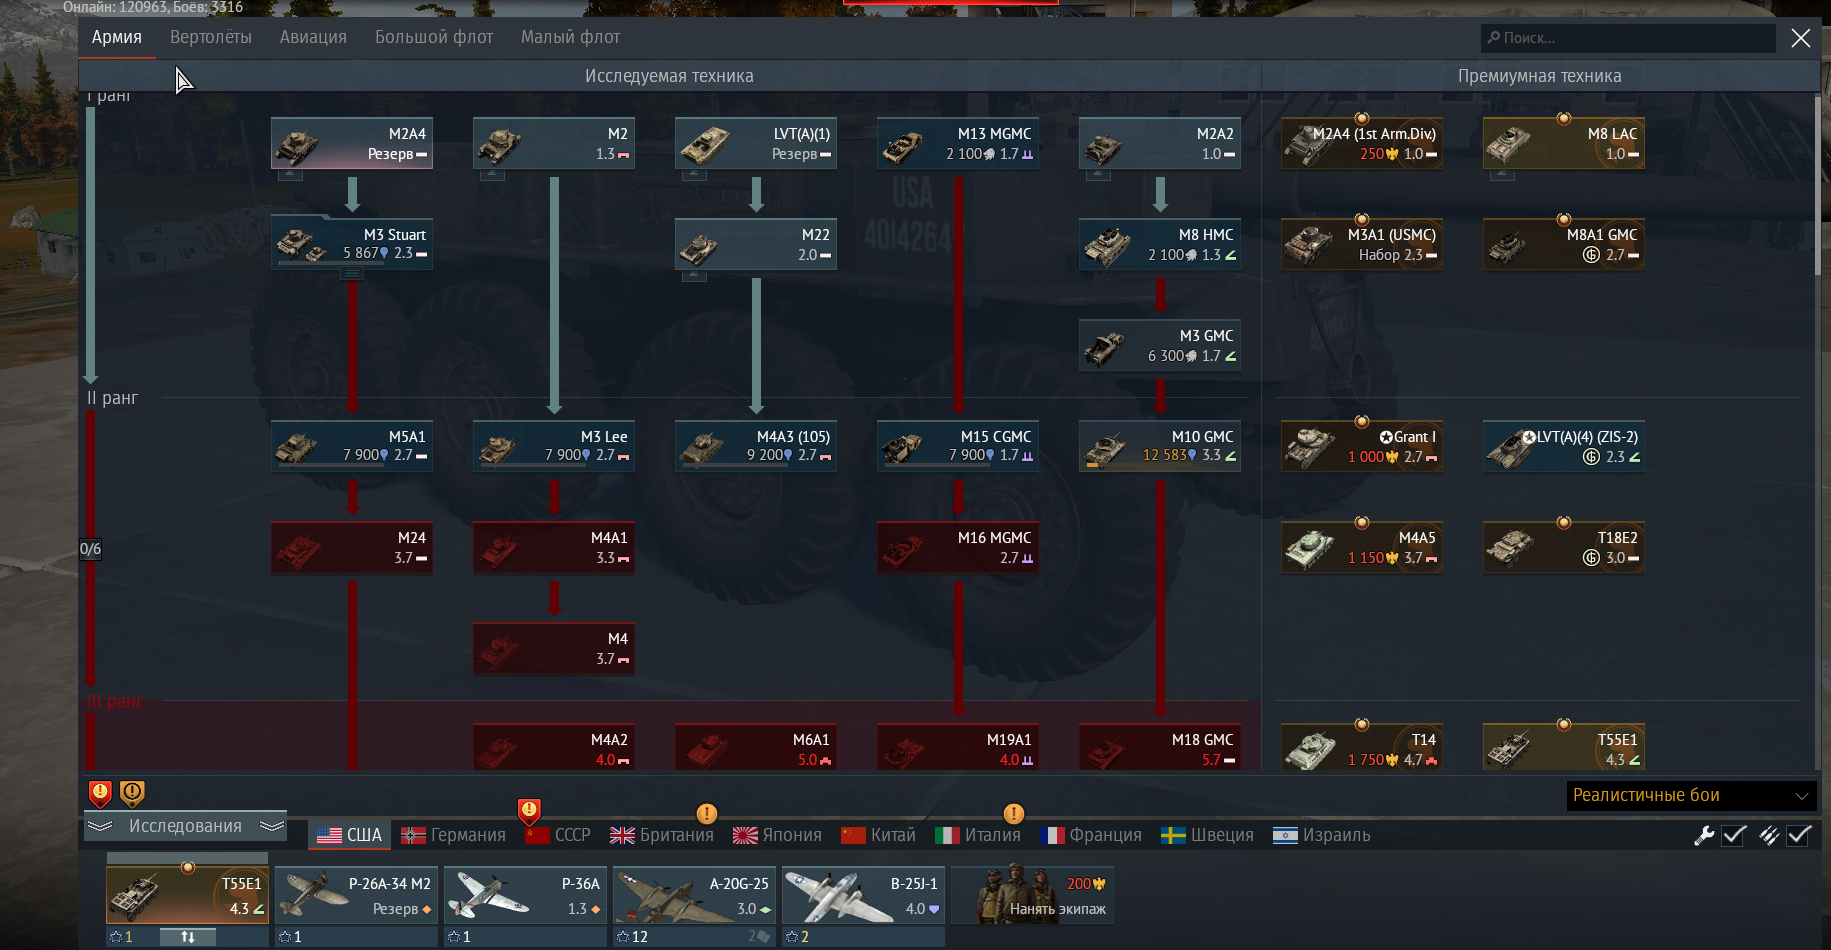Screen dimensions: 1831x950
Task: Select the A-20G-25 crew slot
Action: pyautogui.click(x=694, y=895)
